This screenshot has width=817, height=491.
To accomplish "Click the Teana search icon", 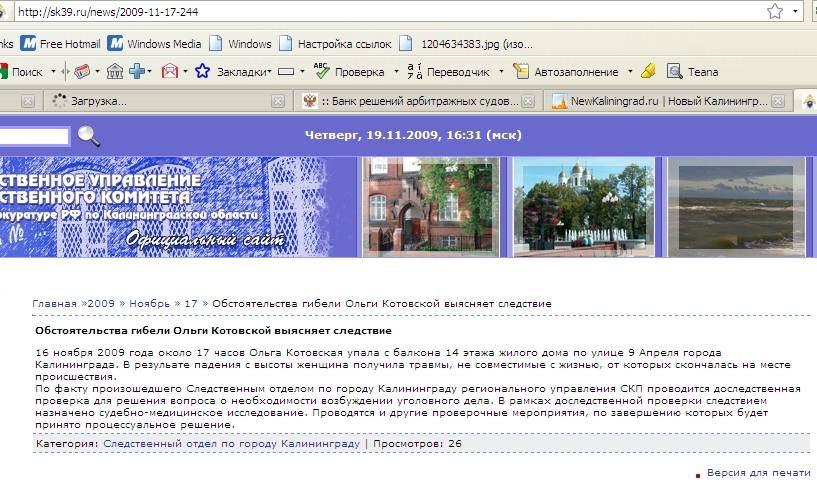I will coord(675,72).
